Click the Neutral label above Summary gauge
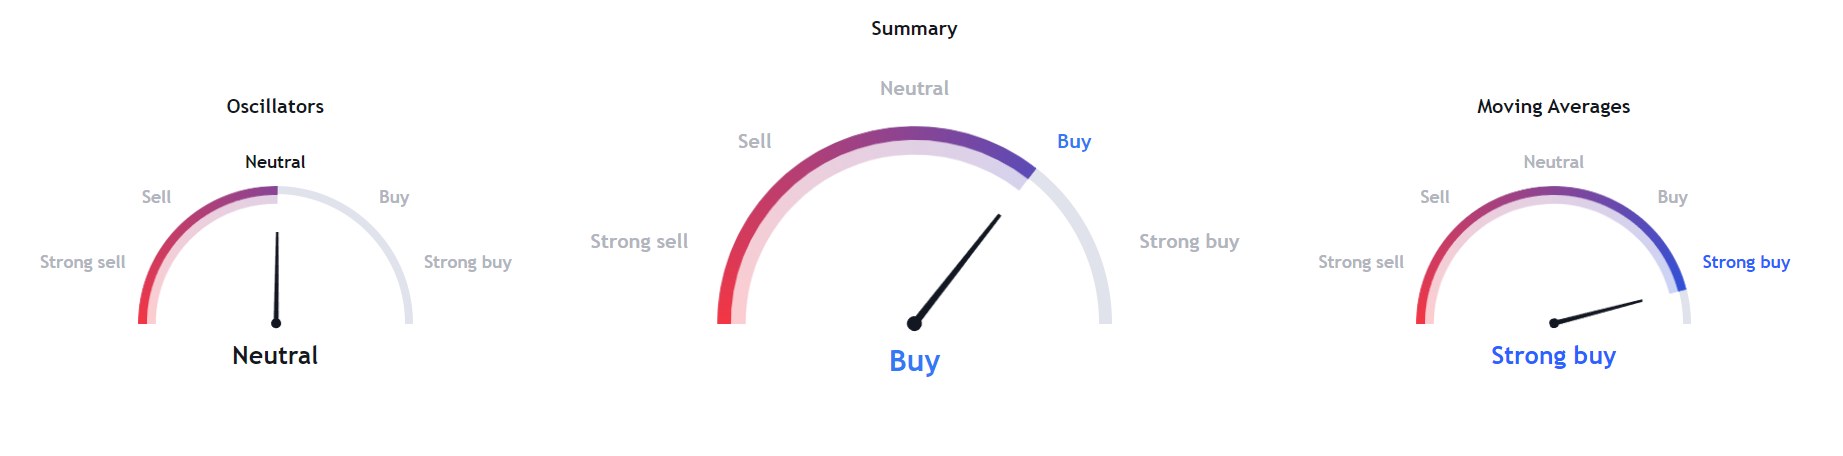This screenshot has width=1843, height=456. 914,88
